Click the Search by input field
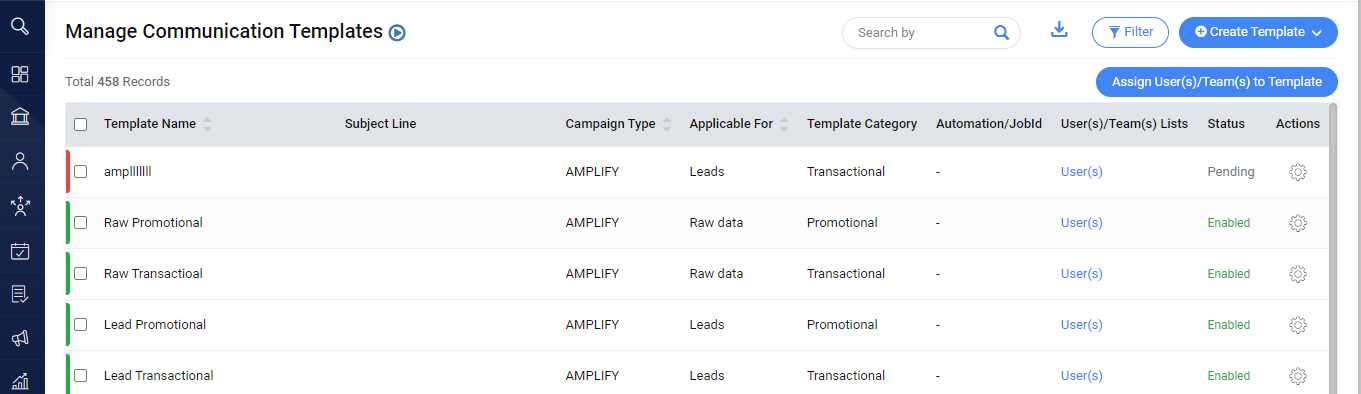Viewport: 1361px width, 394px height. pyautogui.click(x=920, y=33)
